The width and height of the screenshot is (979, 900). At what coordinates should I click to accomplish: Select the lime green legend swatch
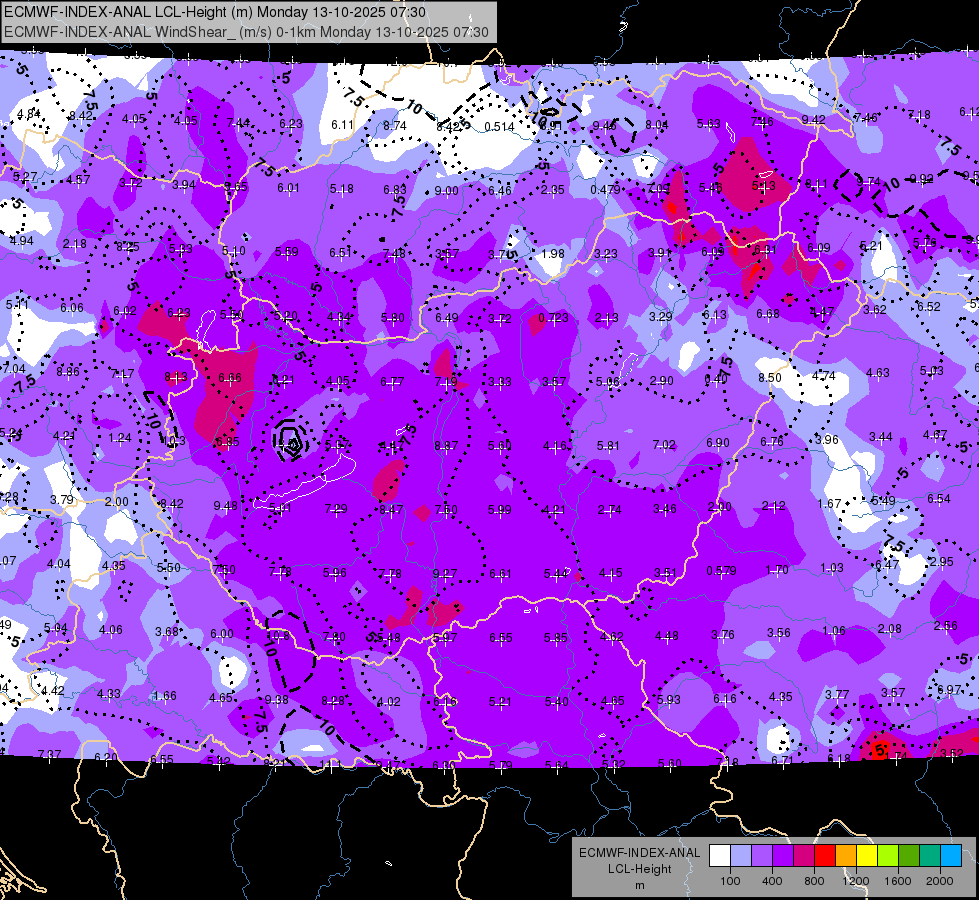point(888,856)
